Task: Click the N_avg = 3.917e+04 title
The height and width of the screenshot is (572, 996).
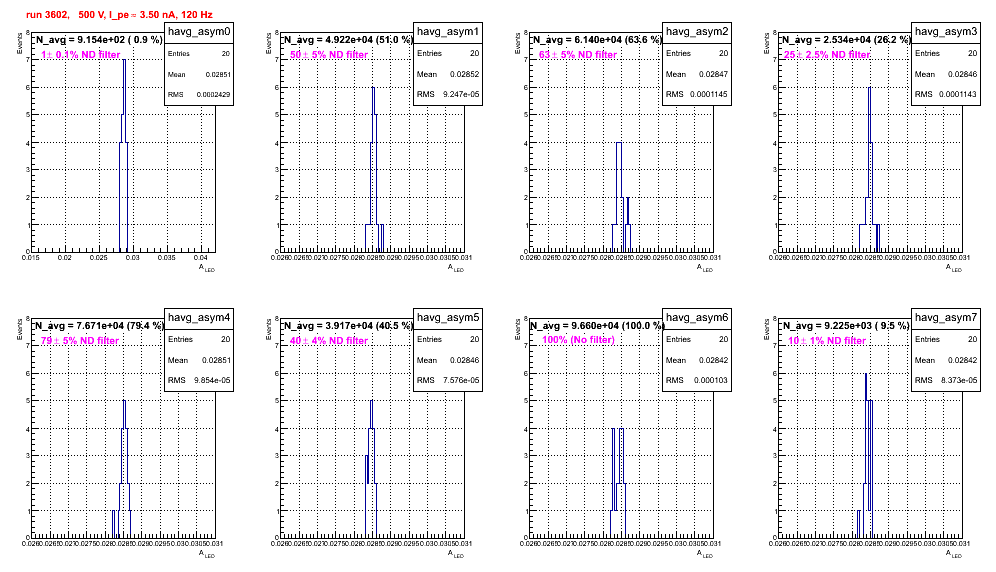Action: coord(347,325)
